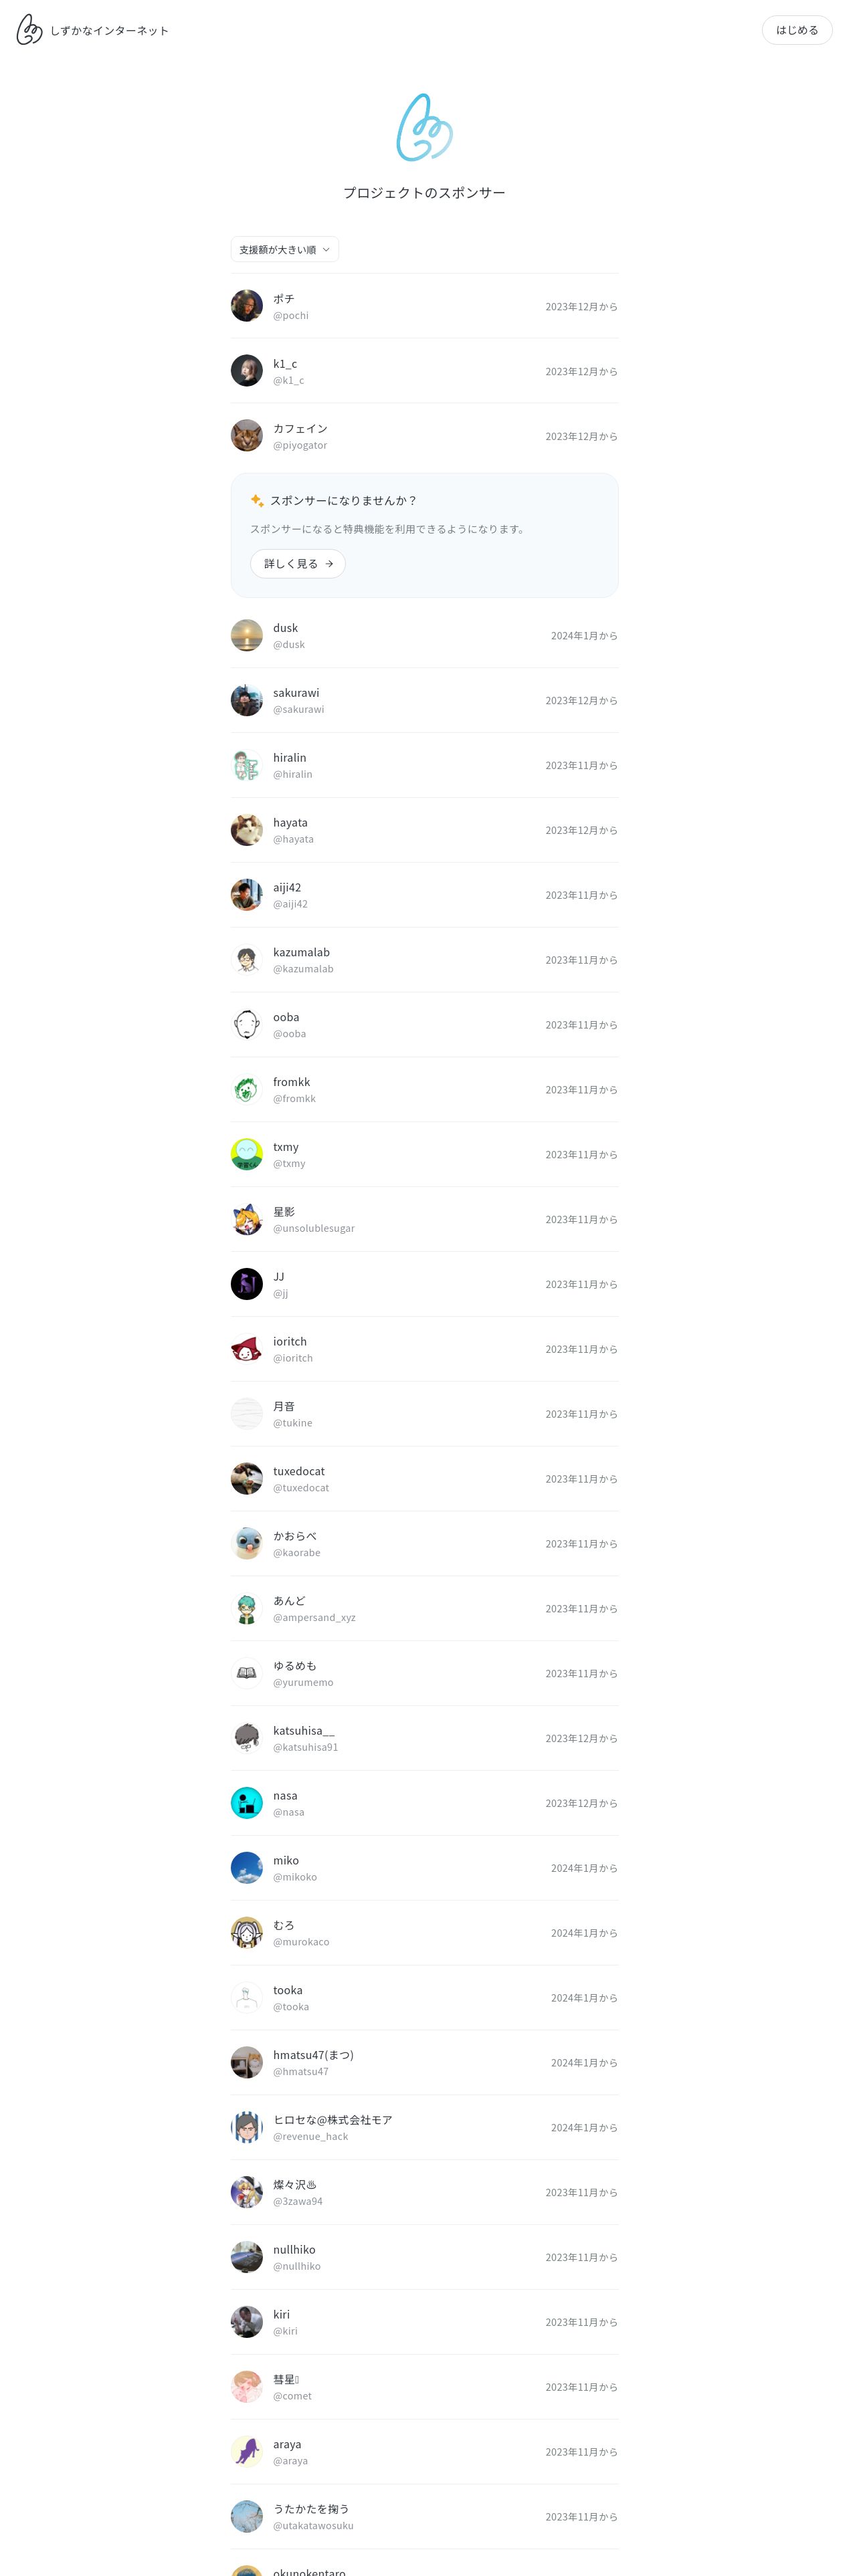Viewport: 859px width, 2576px height.
Task: Click the large blue project logo
Action: pos(424,127)
